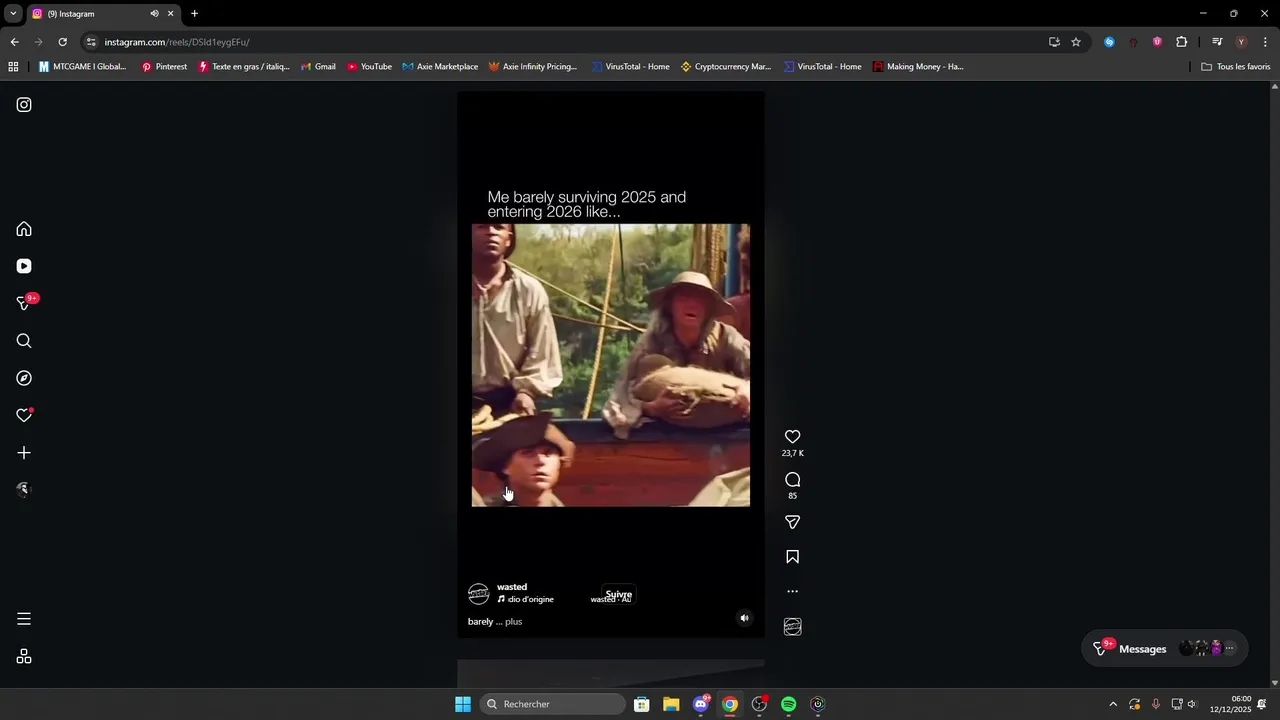Open media controls icon
This screenshot has height=720, width=1280.
tap(1217, 42)
